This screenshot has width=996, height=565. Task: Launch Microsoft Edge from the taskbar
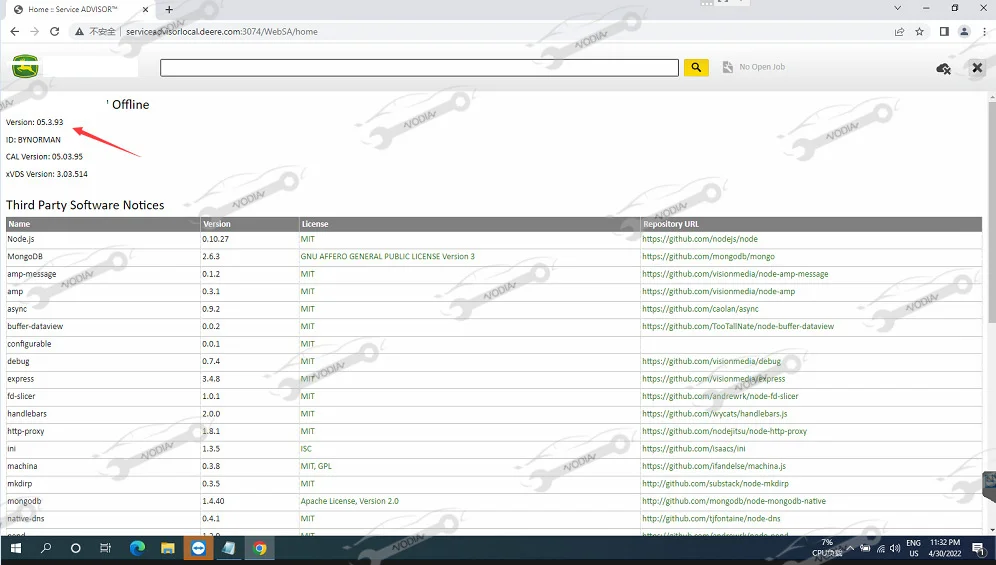(137, 548)
